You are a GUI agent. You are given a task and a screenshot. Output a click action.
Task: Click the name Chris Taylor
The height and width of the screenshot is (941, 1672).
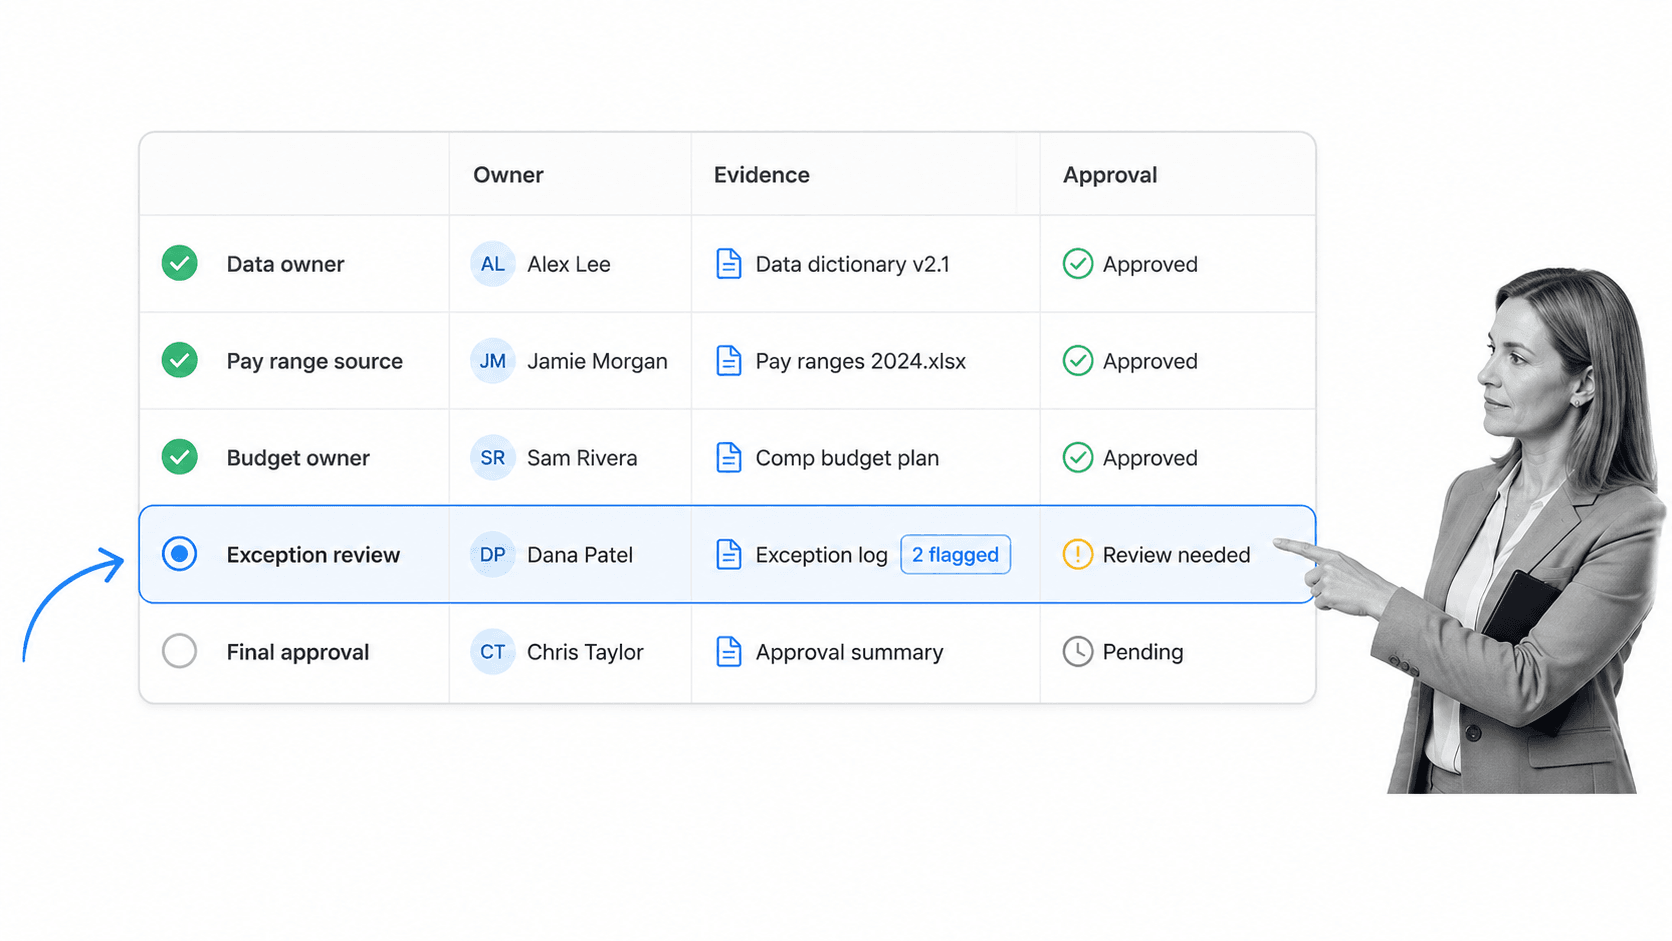click(x=585, y=652)
